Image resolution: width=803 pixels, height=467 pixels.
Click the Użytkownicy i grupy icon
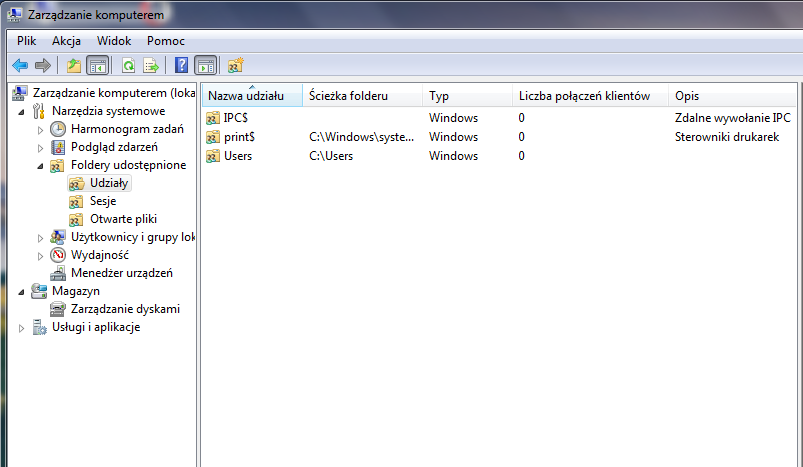58,237
